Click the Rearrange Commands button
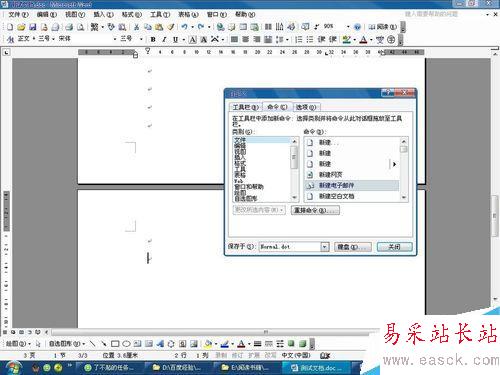The height and width of the screenshot is (375, 500). coord(315,210)
